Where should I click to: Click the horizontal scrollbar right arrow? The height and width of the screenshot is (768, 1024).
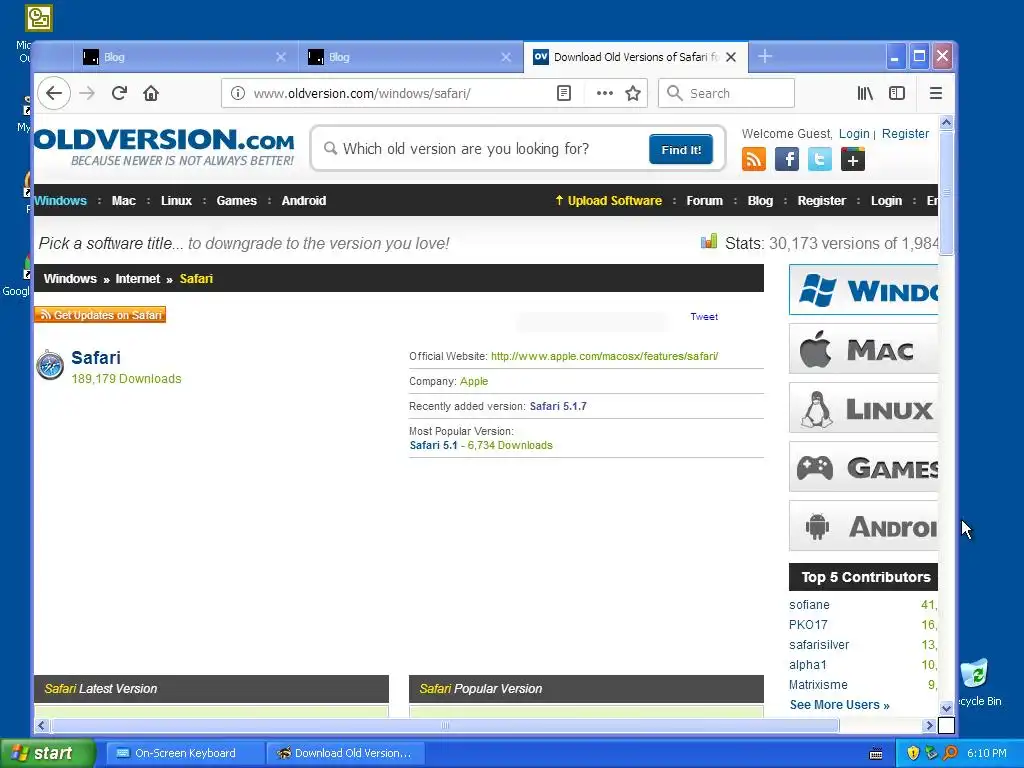click(x=929, y=726)
